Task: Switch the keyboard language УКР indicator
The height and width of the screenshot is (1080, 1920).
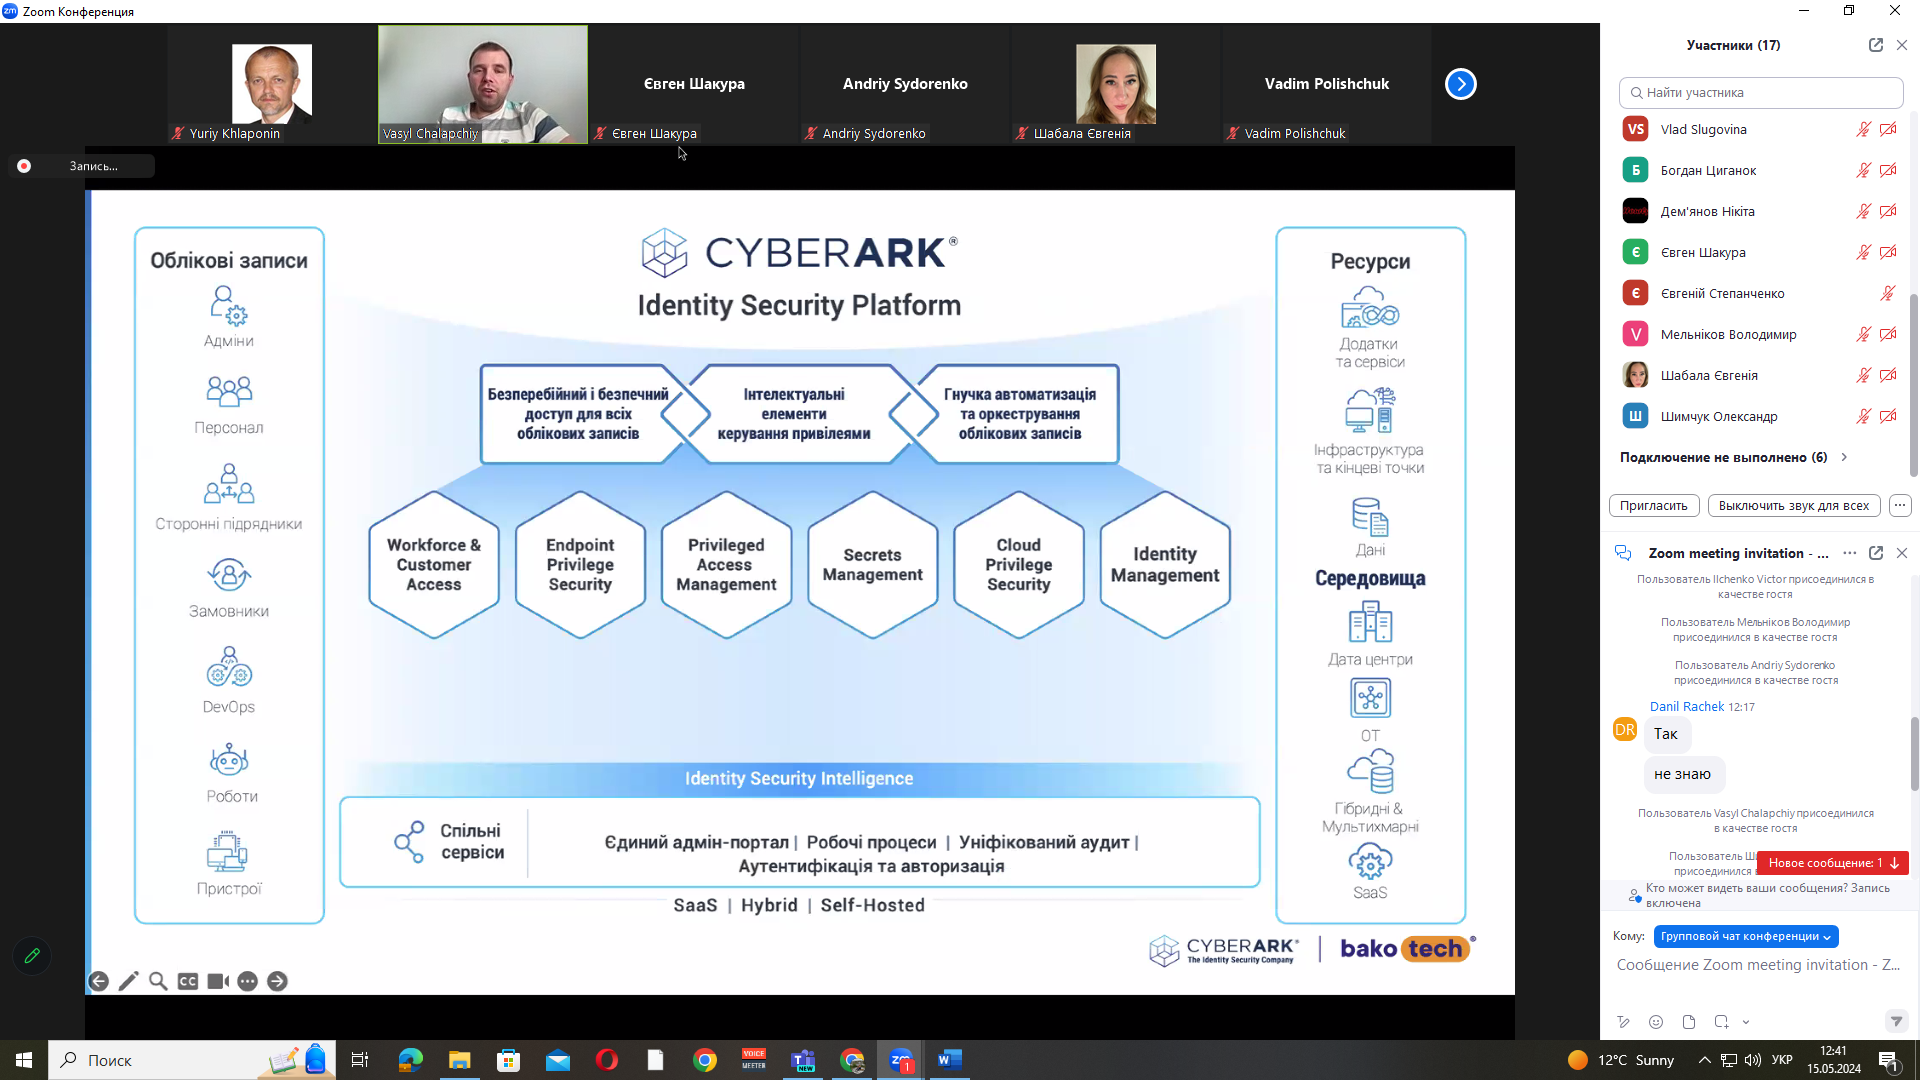Action: pos(1782,1060)
